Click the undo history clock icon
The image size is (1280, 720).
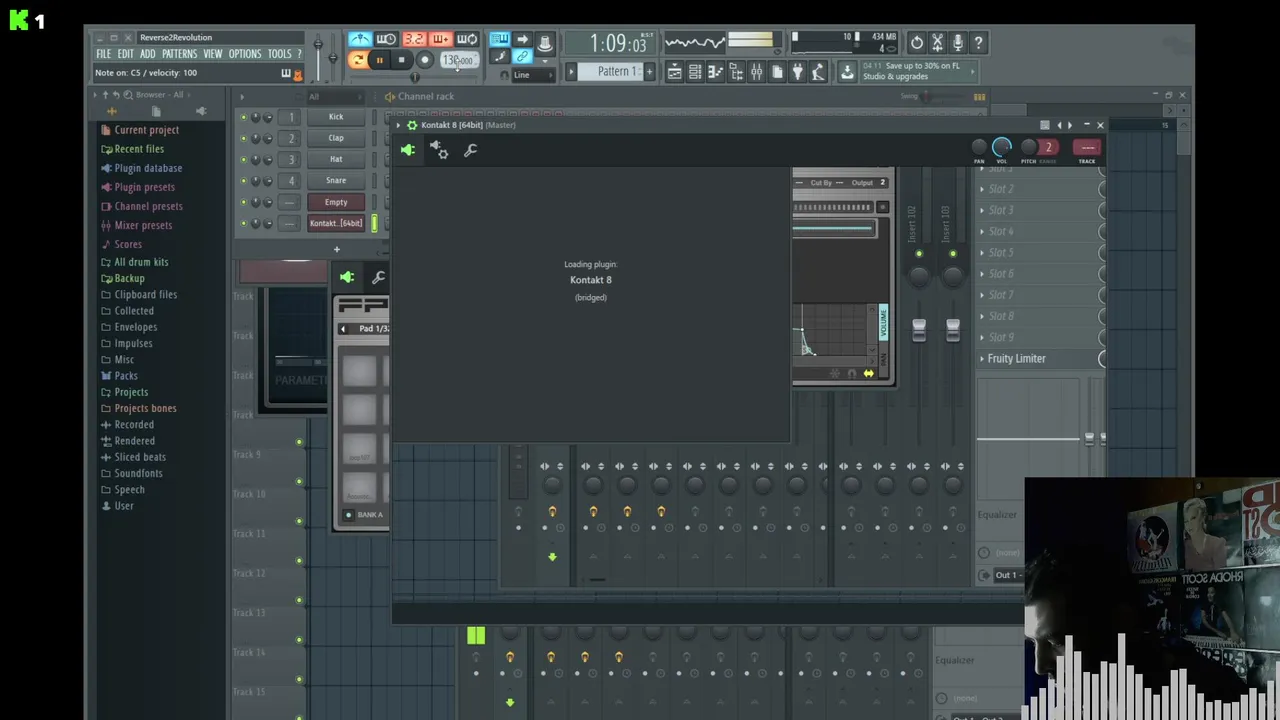(x=916, y=42)
